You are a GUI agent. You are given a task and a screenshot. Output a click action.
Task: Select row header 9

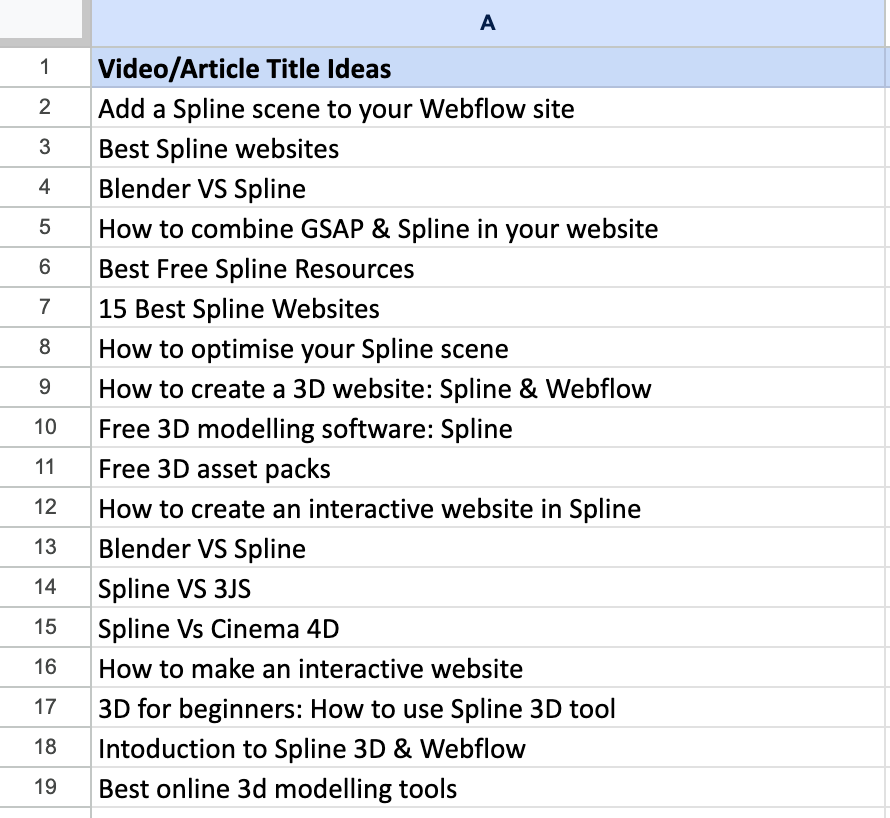click(x=45, y=388)
